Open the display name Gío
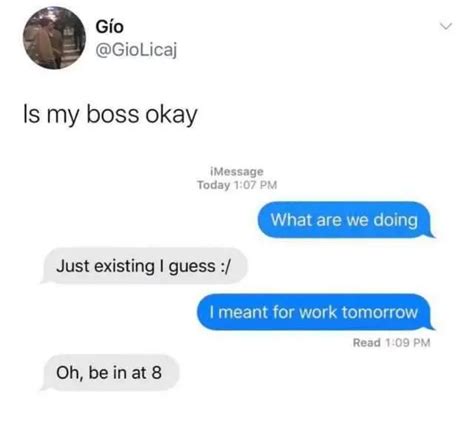This screenshot has width=474, height=423. (110, 27)
